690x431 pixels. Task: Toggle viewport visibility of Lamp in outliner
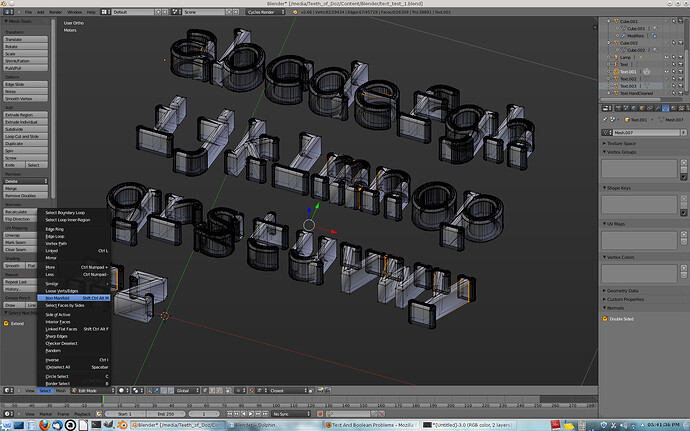667,57
